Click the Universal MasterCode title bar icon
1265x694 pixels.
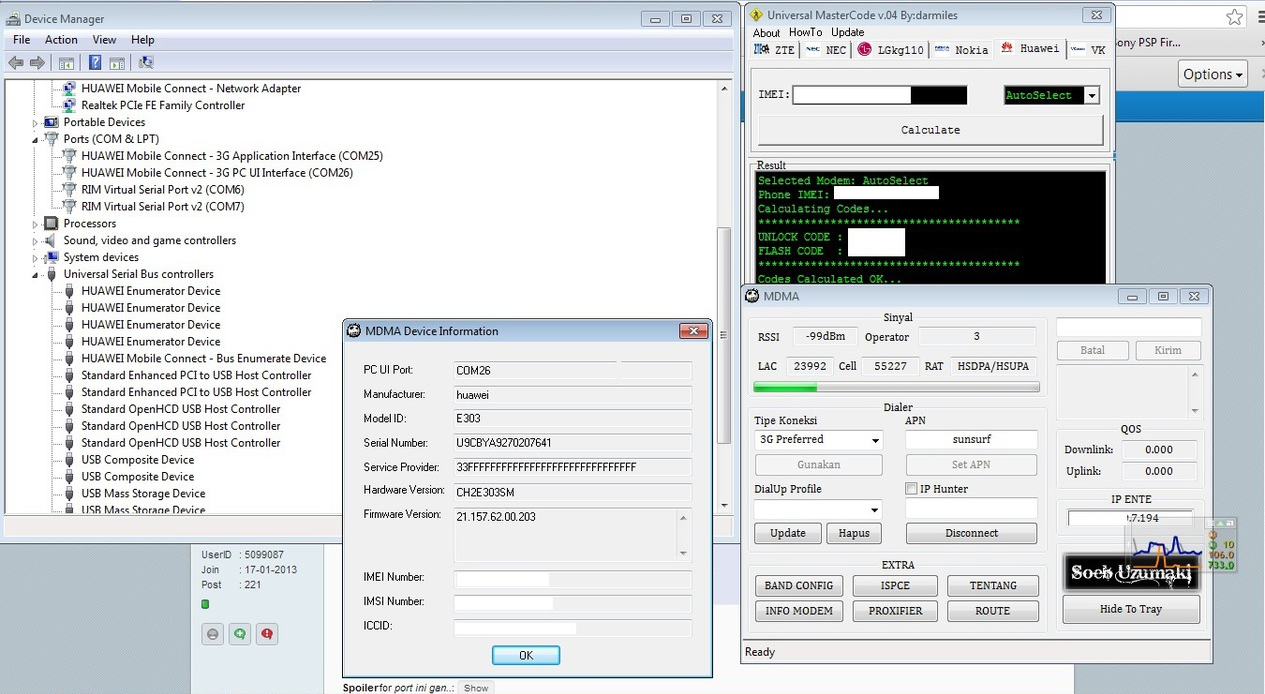coord(756,15)
